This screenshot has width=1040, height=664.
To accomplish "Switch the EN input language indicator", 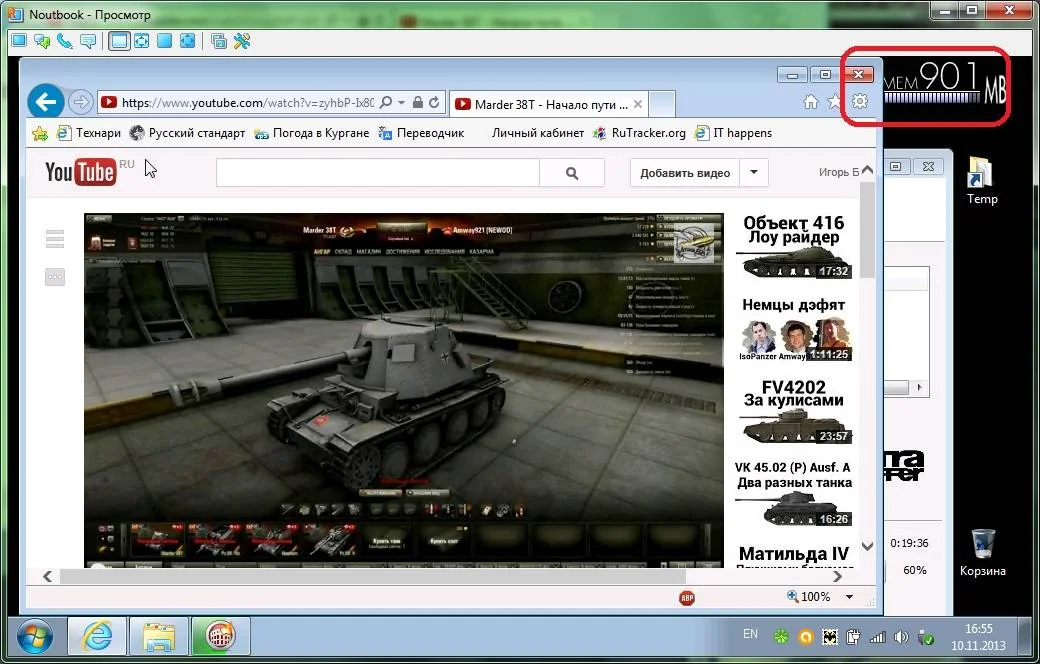I will click(x=750, y=634).
